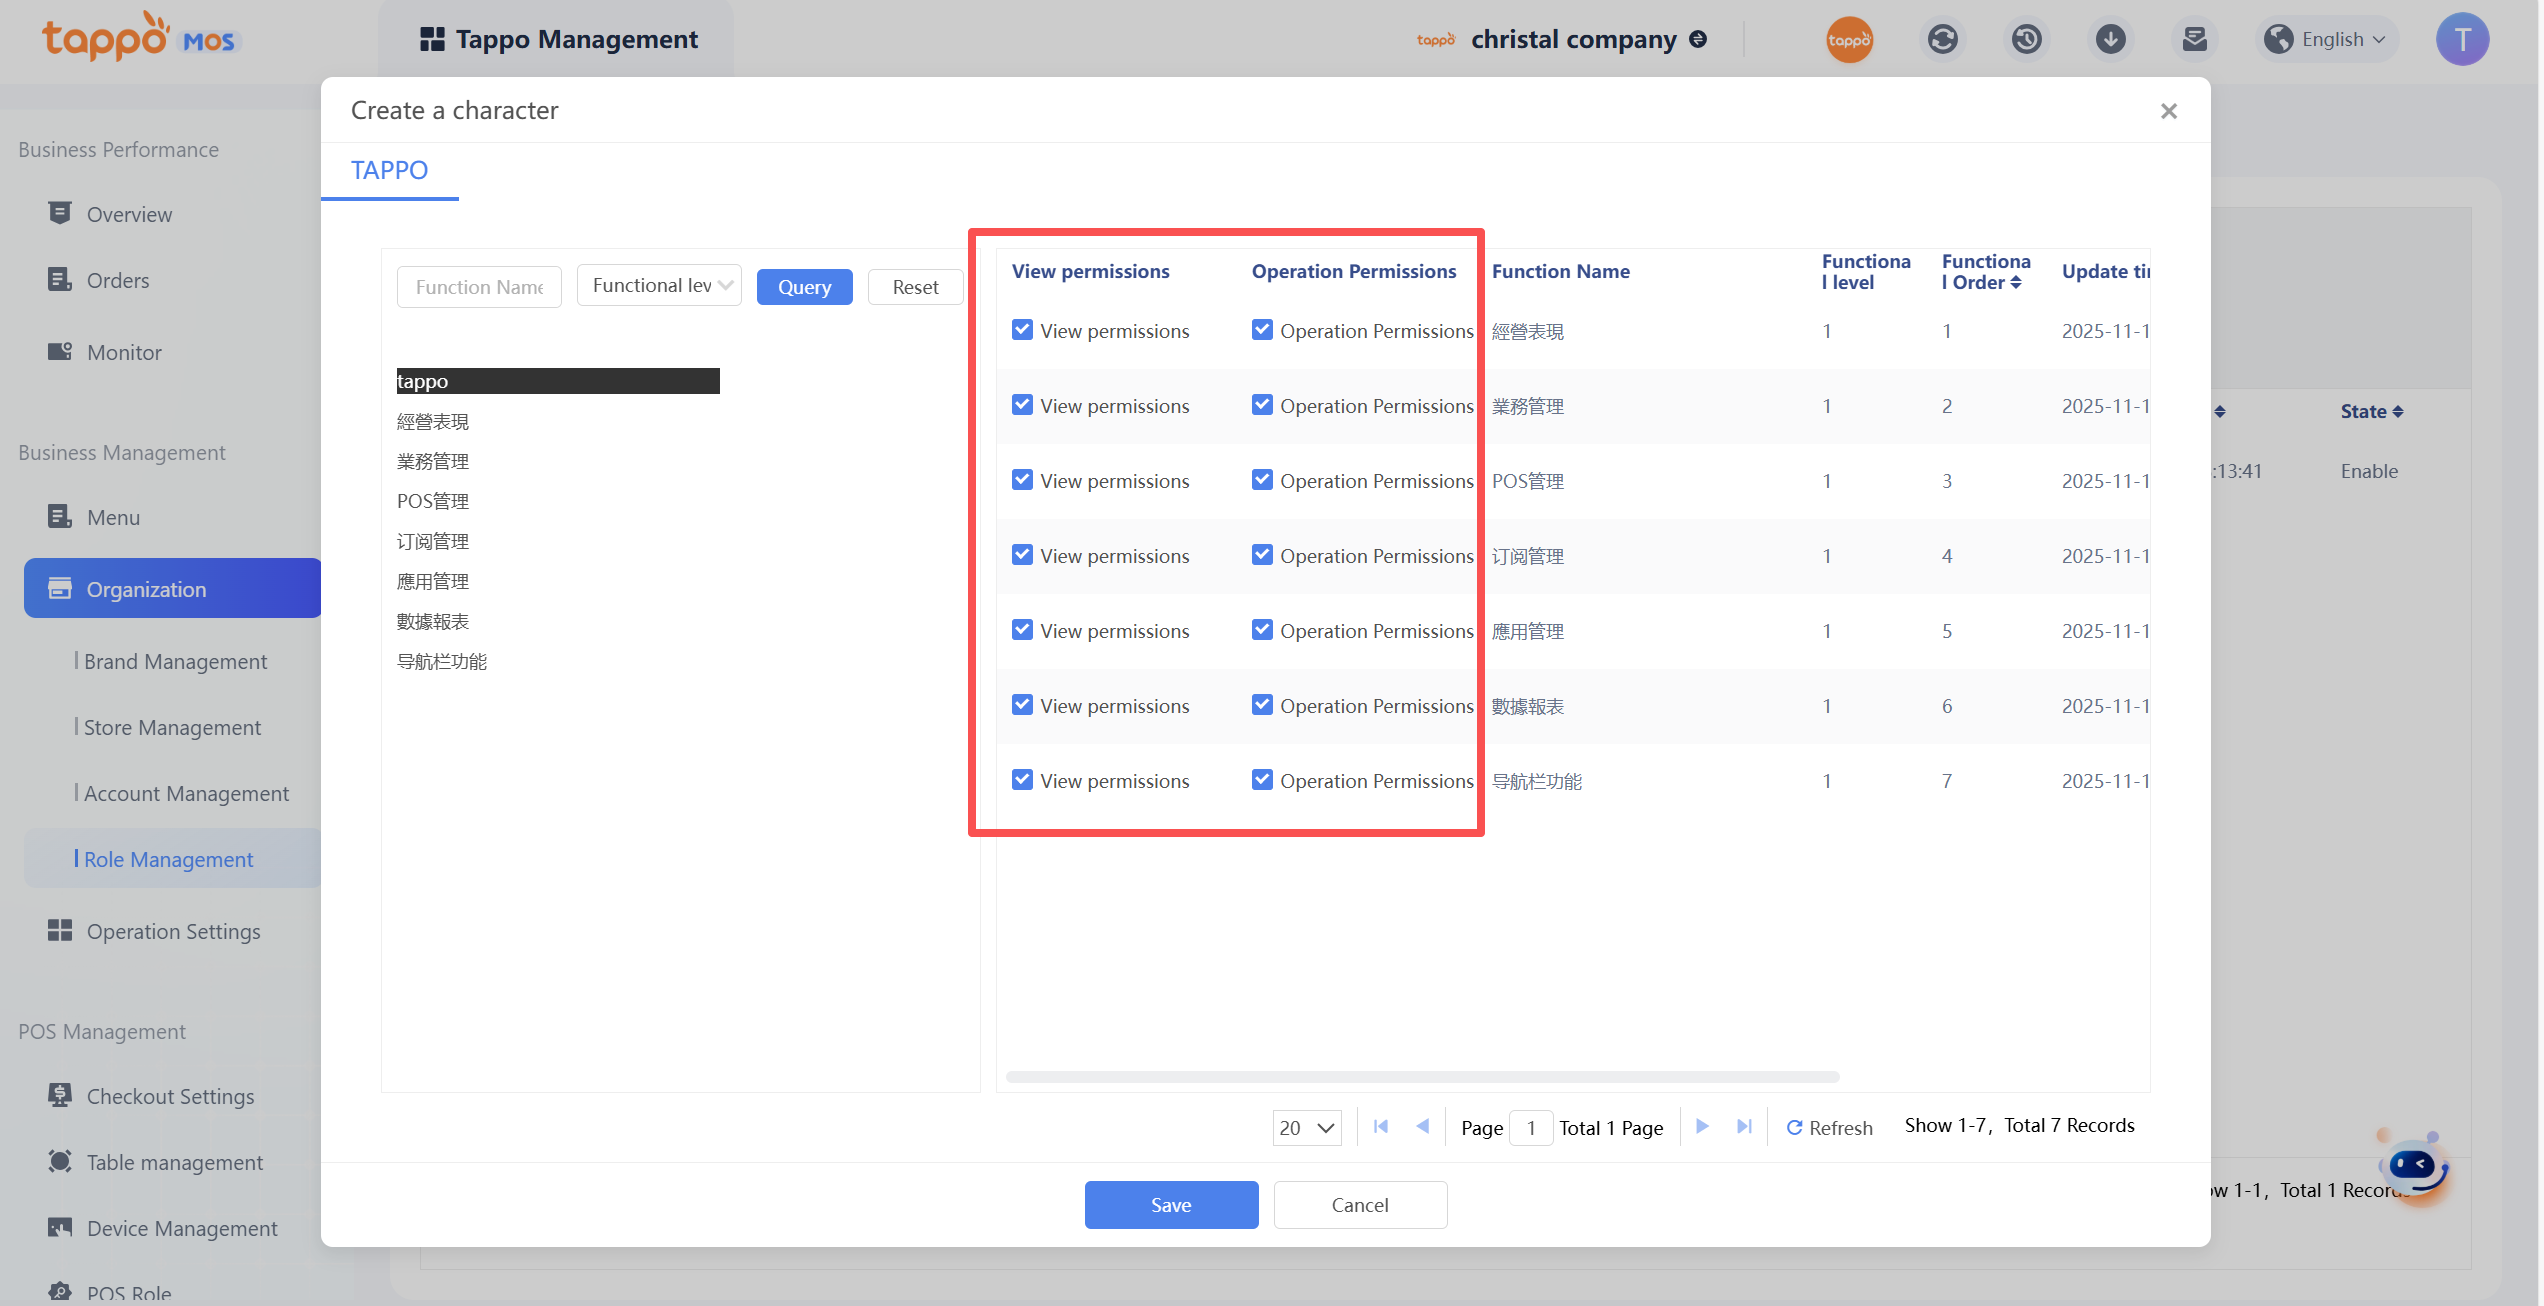Go to last page arrow icon
This screenshot has height=1306, width=2544.
1744,1127
